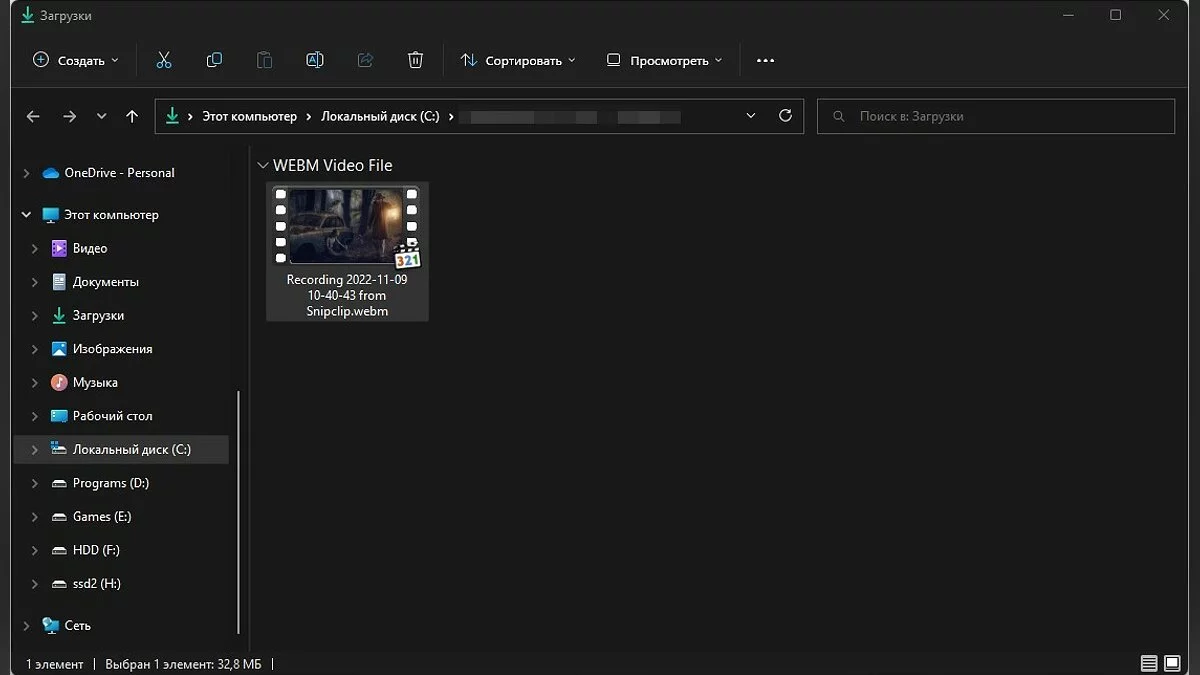The width and height of the screenshot is (1200, 675).
Task: Click the Cut scissors icon
Action: click(x=164, y=60)
